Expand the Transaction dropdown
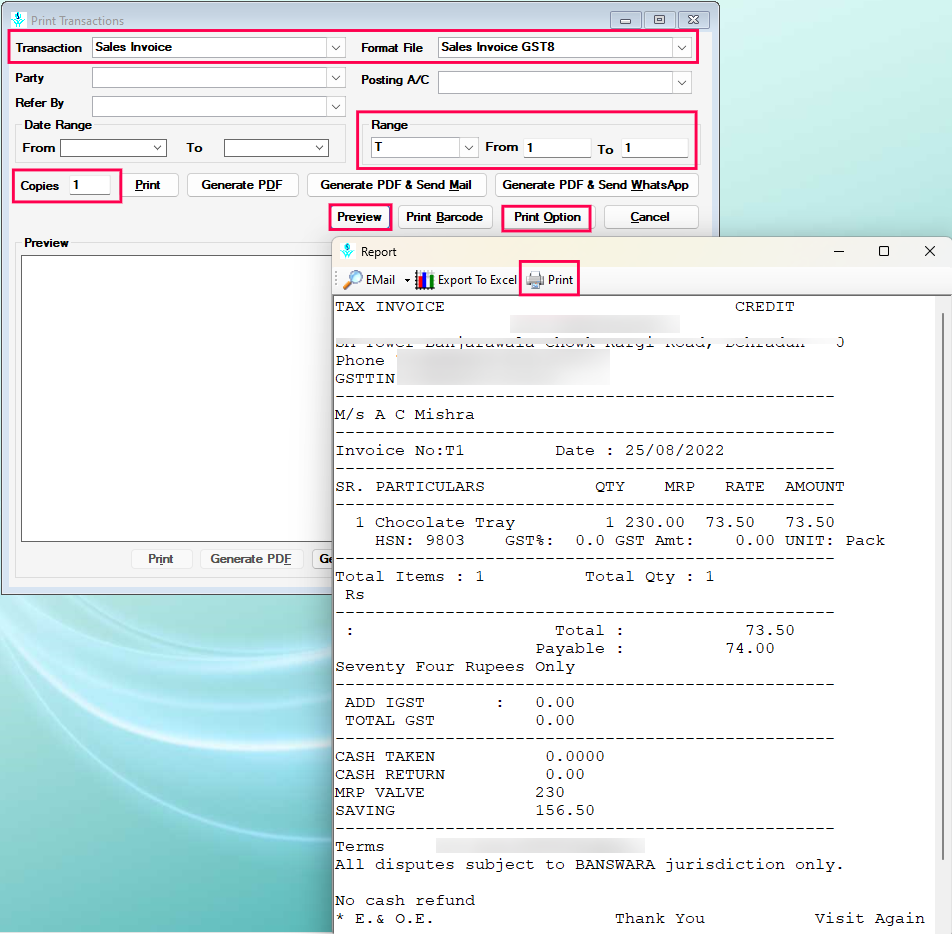The height and width of the screenshot is (934, 952). (x=336, y=47)
